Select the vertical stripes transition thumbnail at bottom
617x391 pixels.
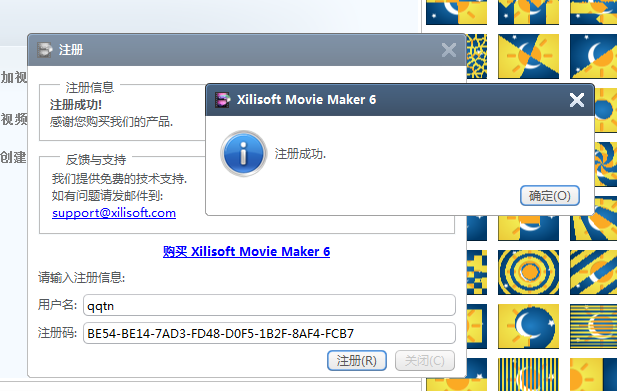[x=528, y=374]
